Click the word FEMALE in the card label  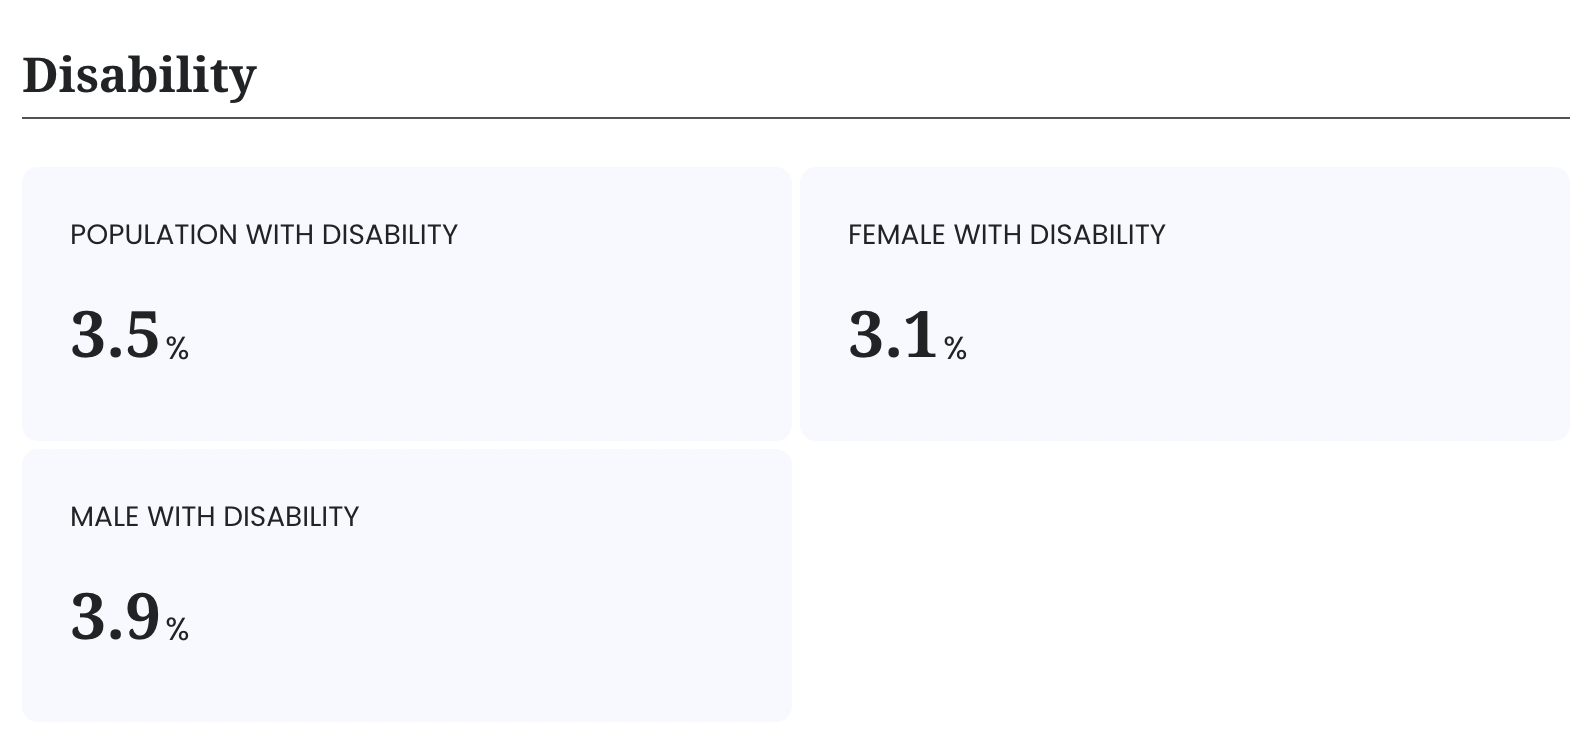896,234
